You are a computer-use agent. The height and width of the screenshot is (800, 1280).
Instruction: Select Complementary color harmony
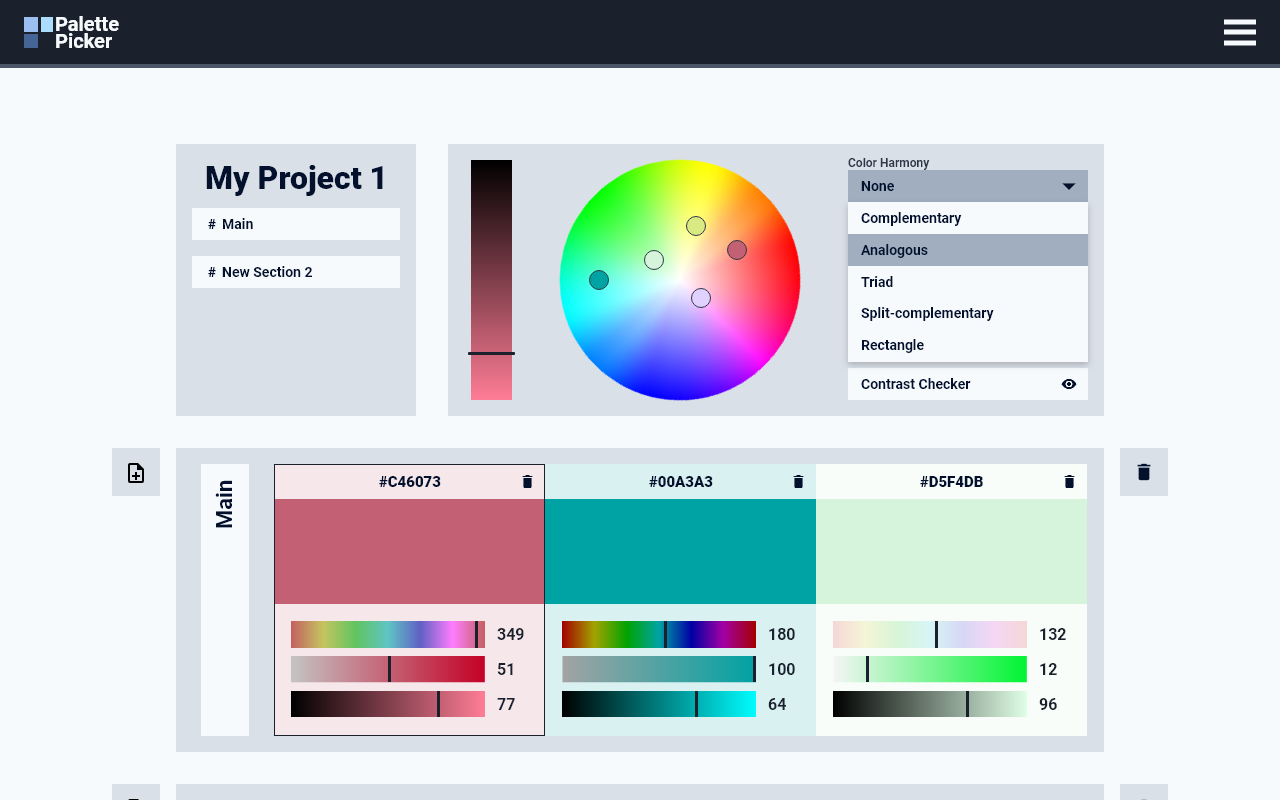tap(911, 218)
